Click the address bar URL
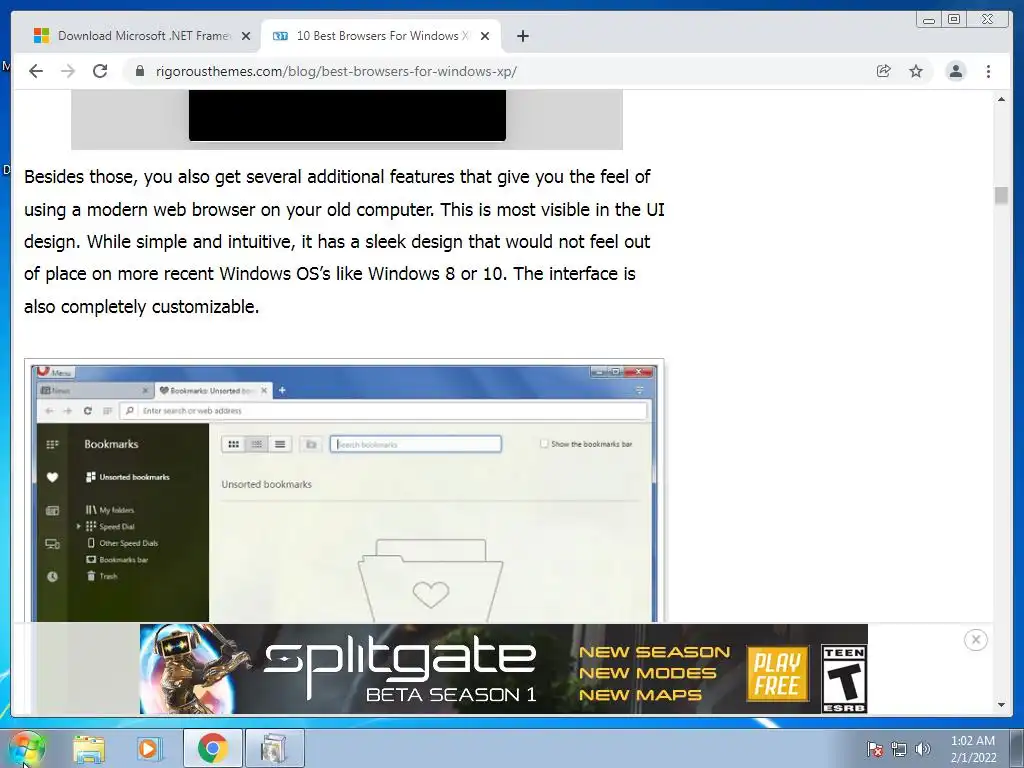1024x768 pixels. click(336, 71)
